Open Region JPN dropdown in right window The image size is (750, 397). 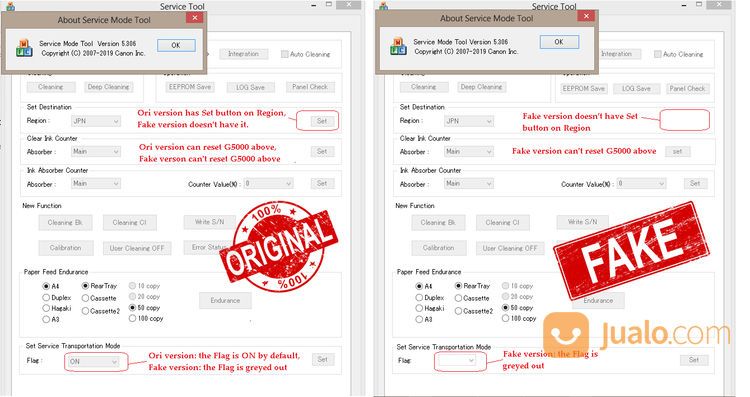pos(469,121)
